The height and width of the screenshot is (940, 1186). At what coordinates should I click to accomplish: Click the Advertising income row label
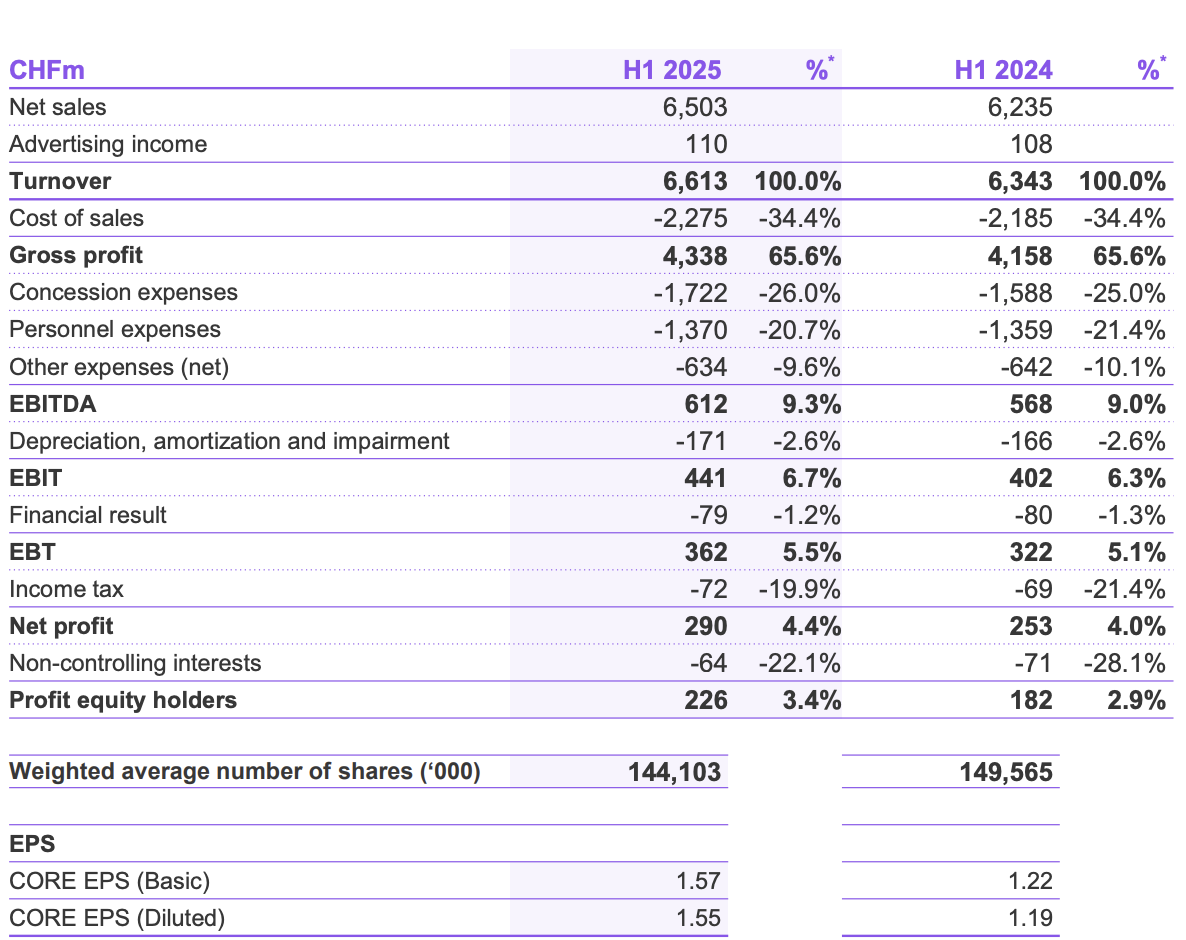click(x=108, y=144)
